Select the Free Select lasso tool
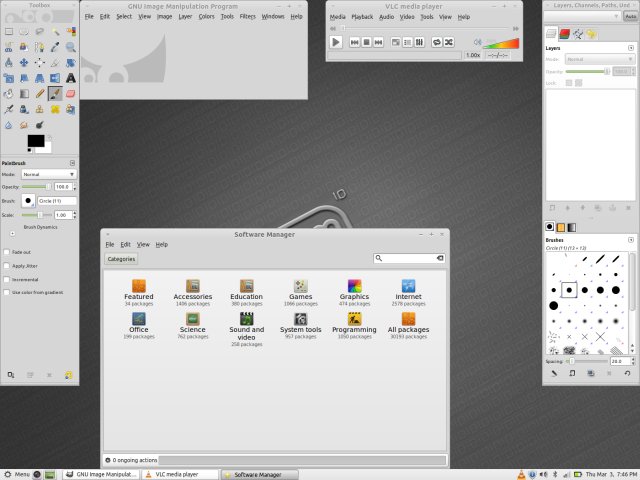This screenshot has height=480, width=640. (x=40, y=31)
